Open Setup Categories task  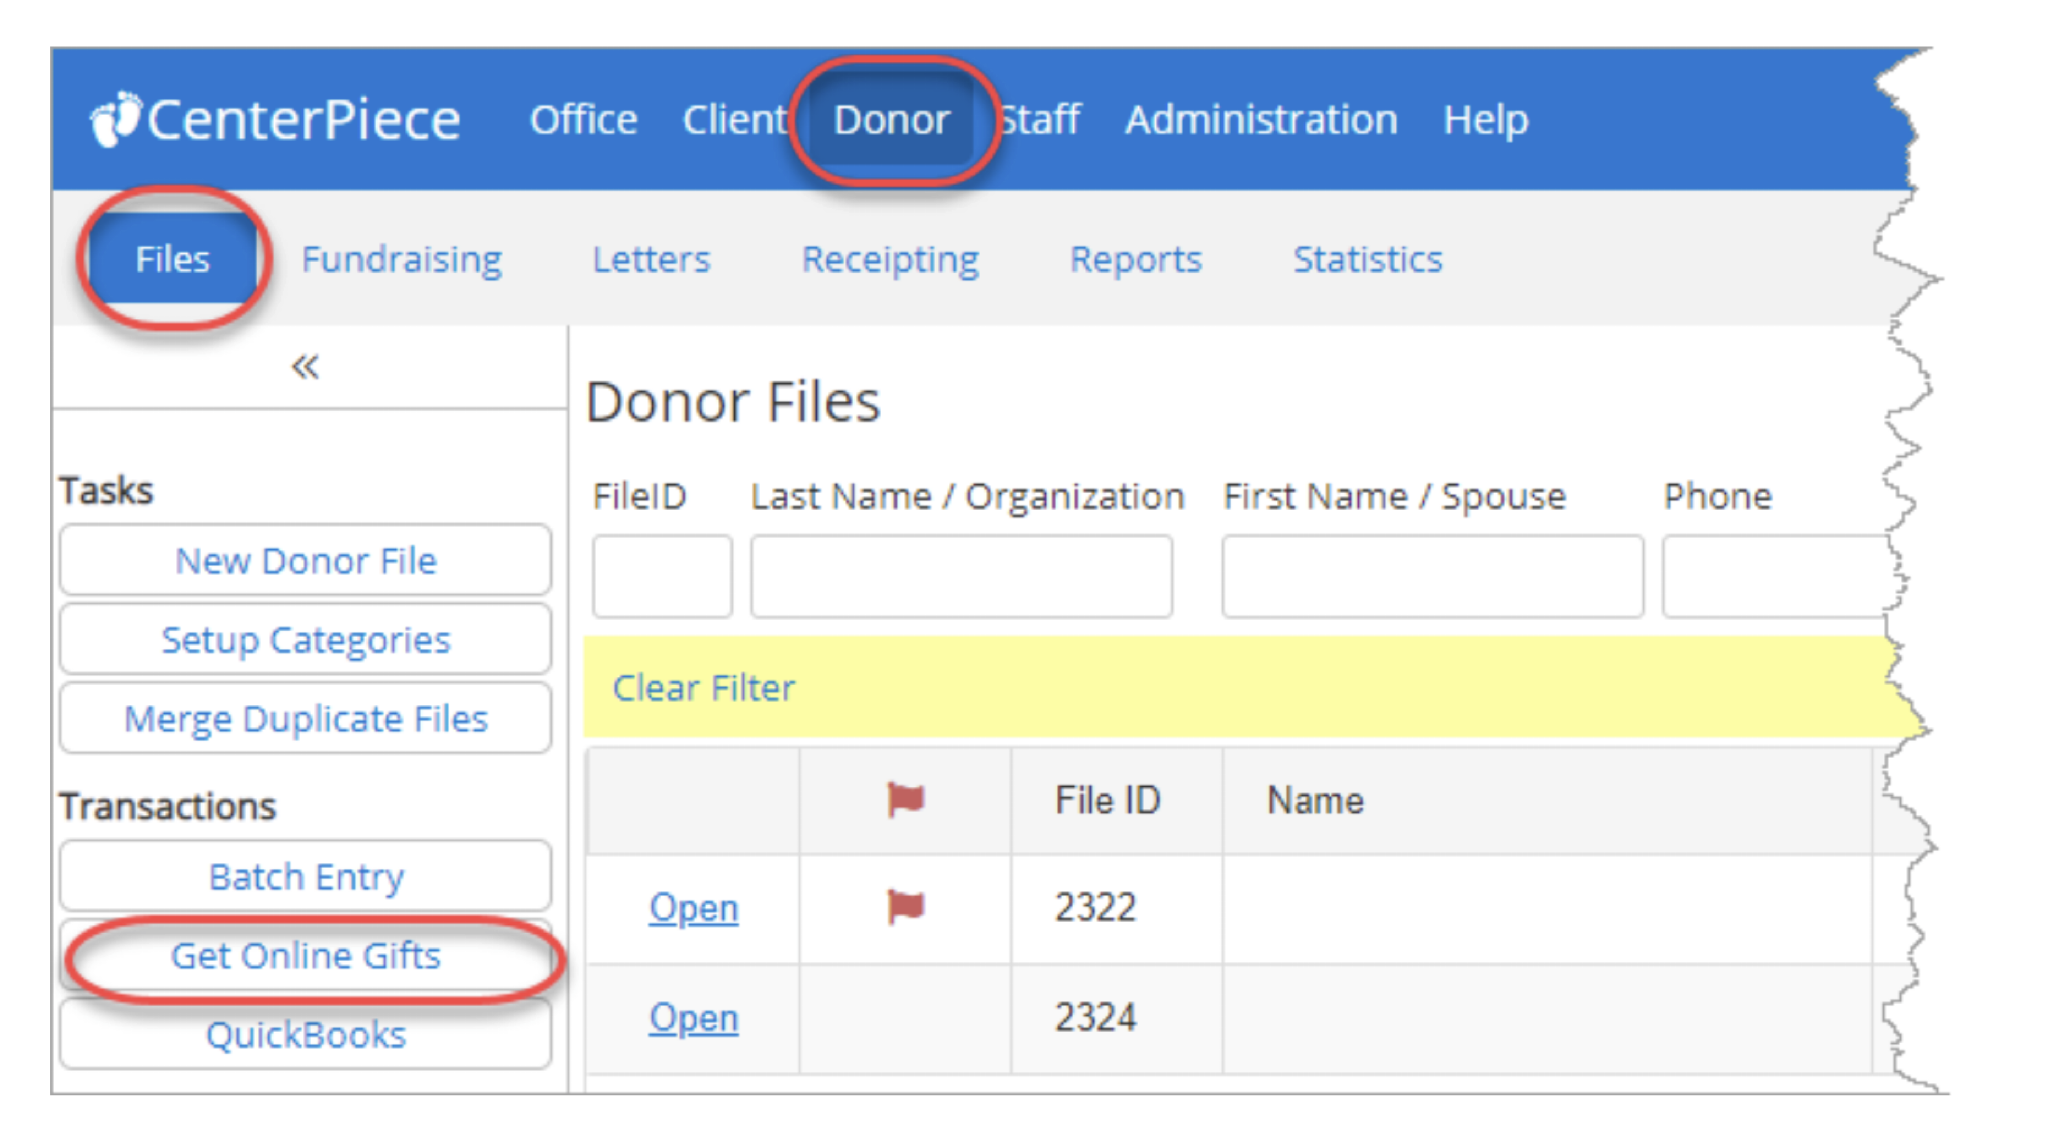[305, 640]
